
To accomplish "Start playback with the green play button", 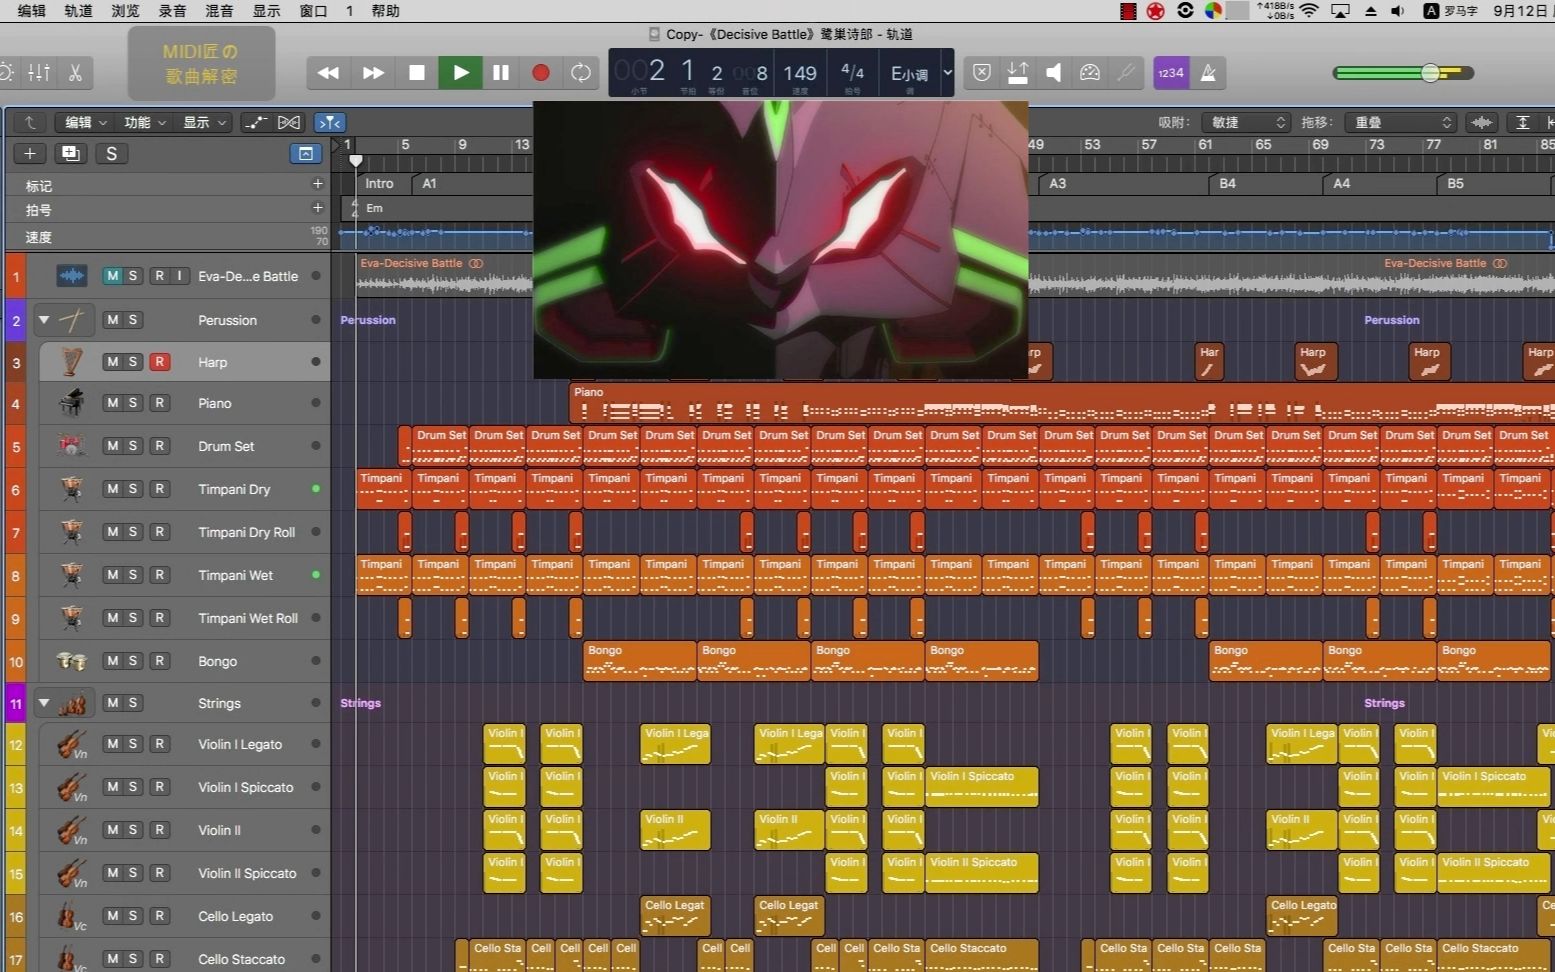I will click(460, 72).
